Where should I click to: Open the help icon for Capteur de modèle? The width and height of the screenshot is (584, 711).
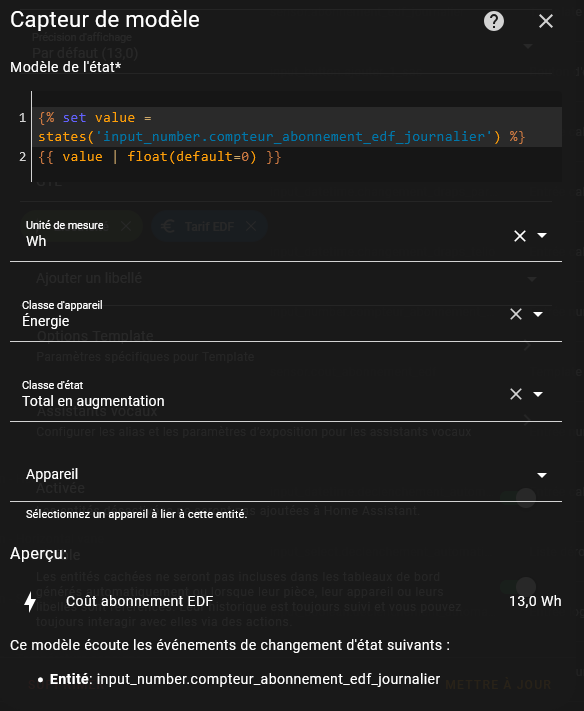[494, 21]
